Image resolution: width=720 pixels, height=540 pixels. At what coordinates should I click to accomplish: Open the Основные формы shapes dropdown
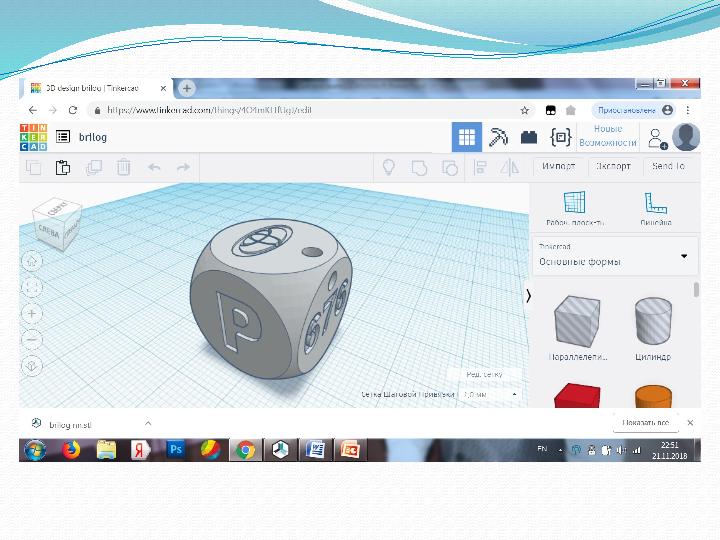pyautogui.click(x=615, y=256)
